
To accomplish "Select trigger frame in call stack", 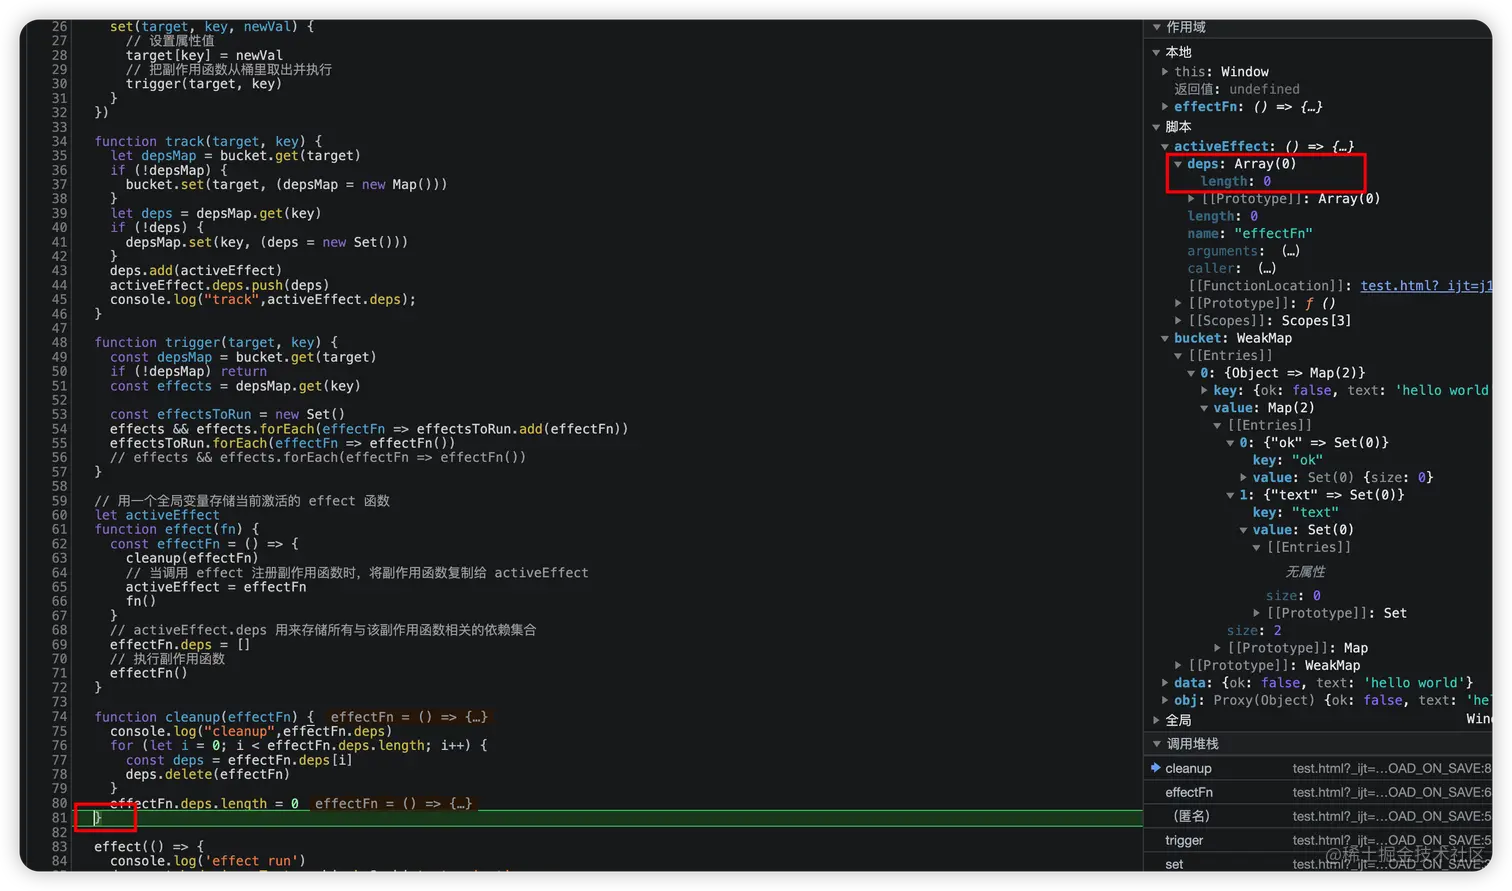I will click(x=1184, y=840).
